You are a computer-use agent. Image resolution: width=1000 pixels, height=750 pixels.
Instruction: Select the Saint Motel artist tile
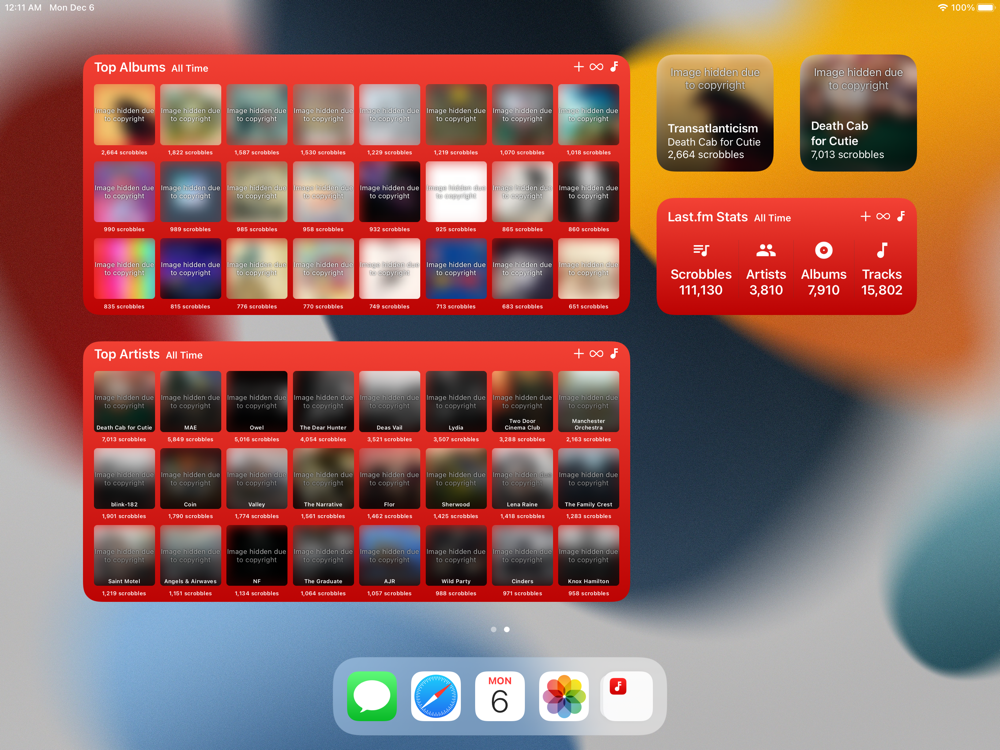click(x=124, y=556)
